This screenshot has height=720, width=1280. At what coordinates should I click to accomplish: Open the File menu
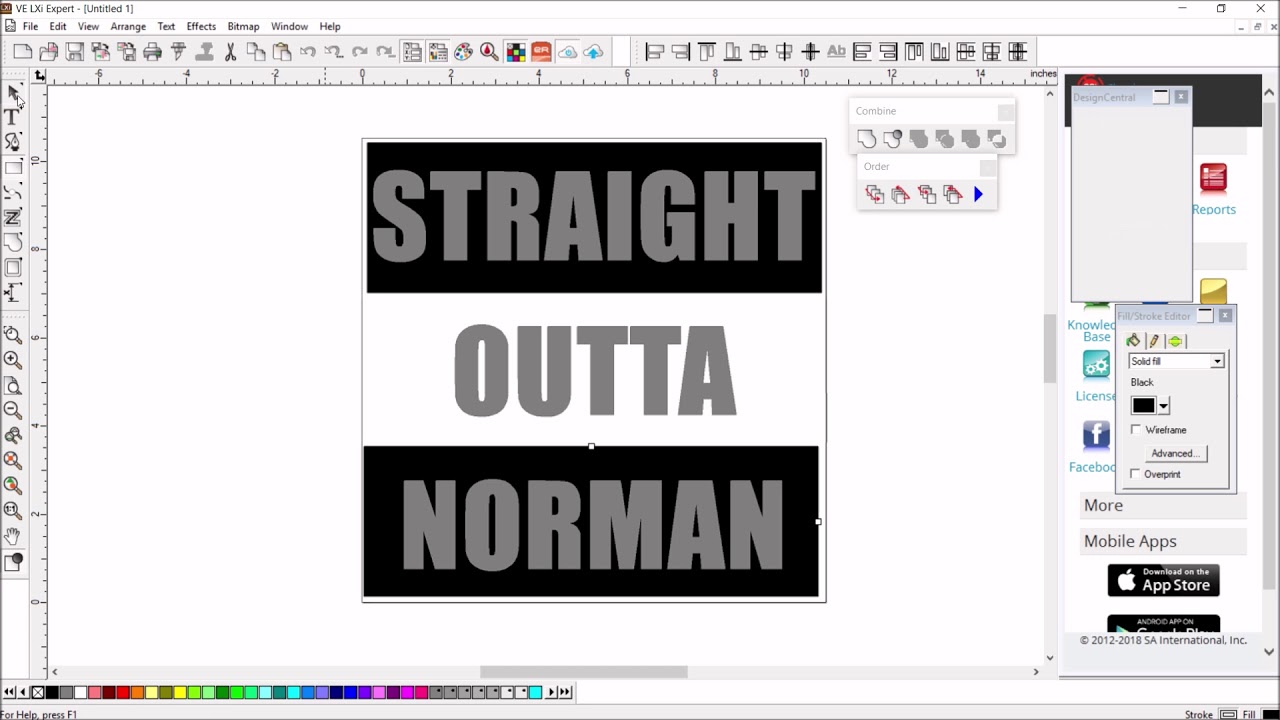point(30,26)
